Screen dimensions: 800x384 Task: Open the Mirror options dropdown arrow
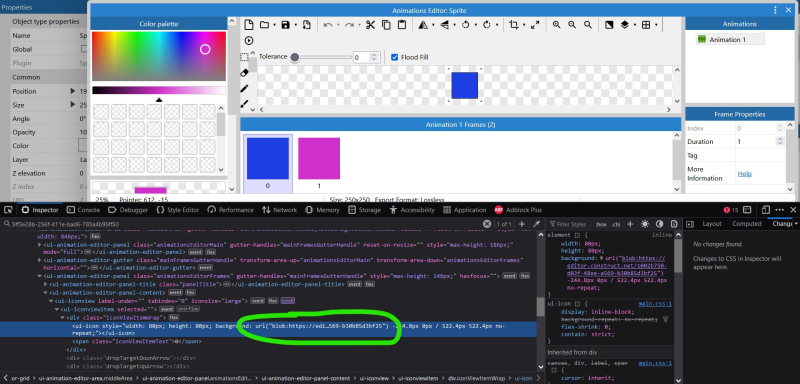tap(433, 25)
